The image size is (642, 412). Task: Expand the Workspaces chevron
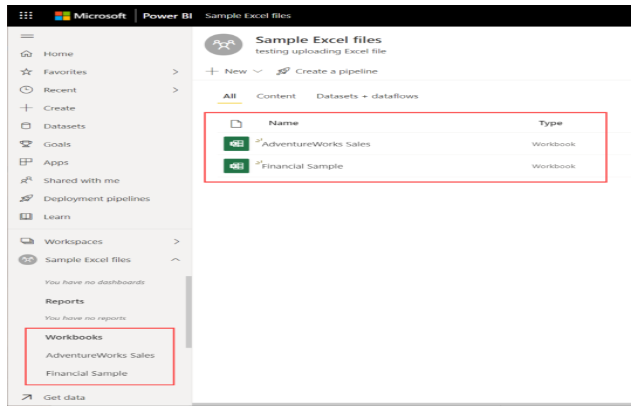pyautogui.click(x=176, y=241)
